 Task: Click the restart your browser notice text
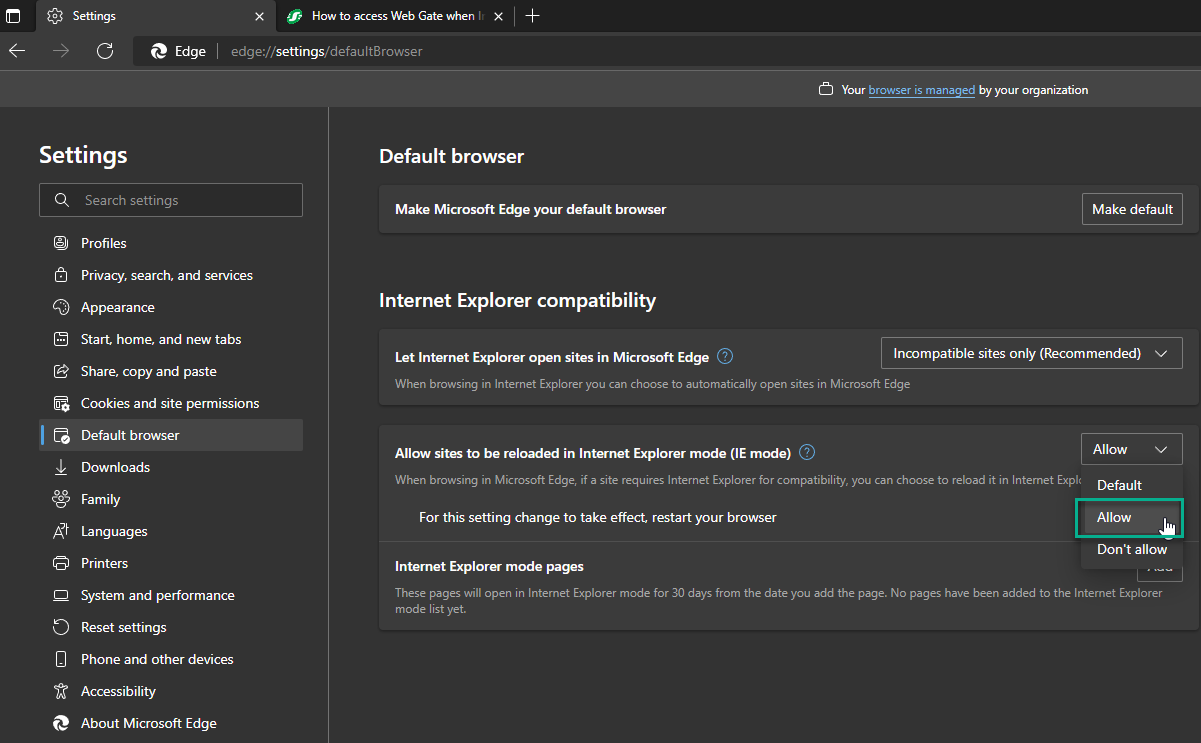coord(598,517)
